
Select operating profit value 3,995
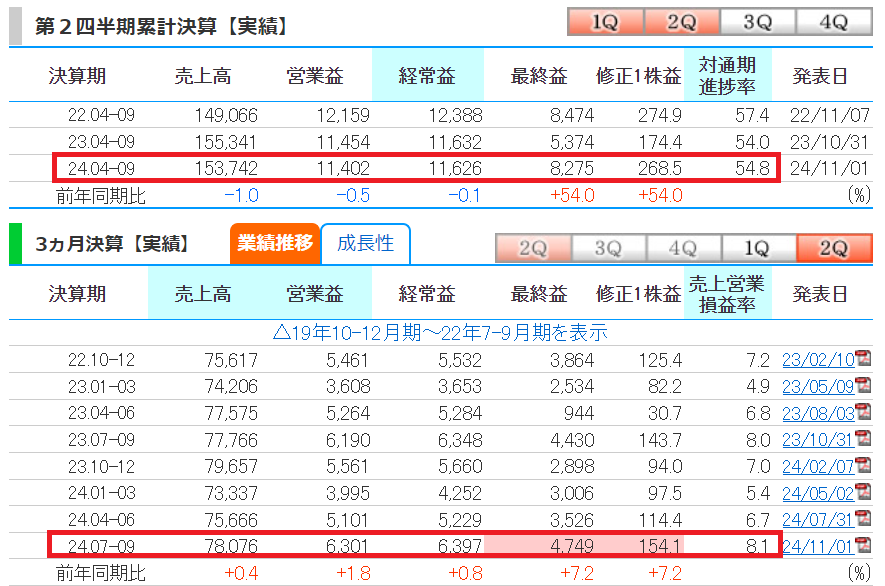[x=348, y=493]
